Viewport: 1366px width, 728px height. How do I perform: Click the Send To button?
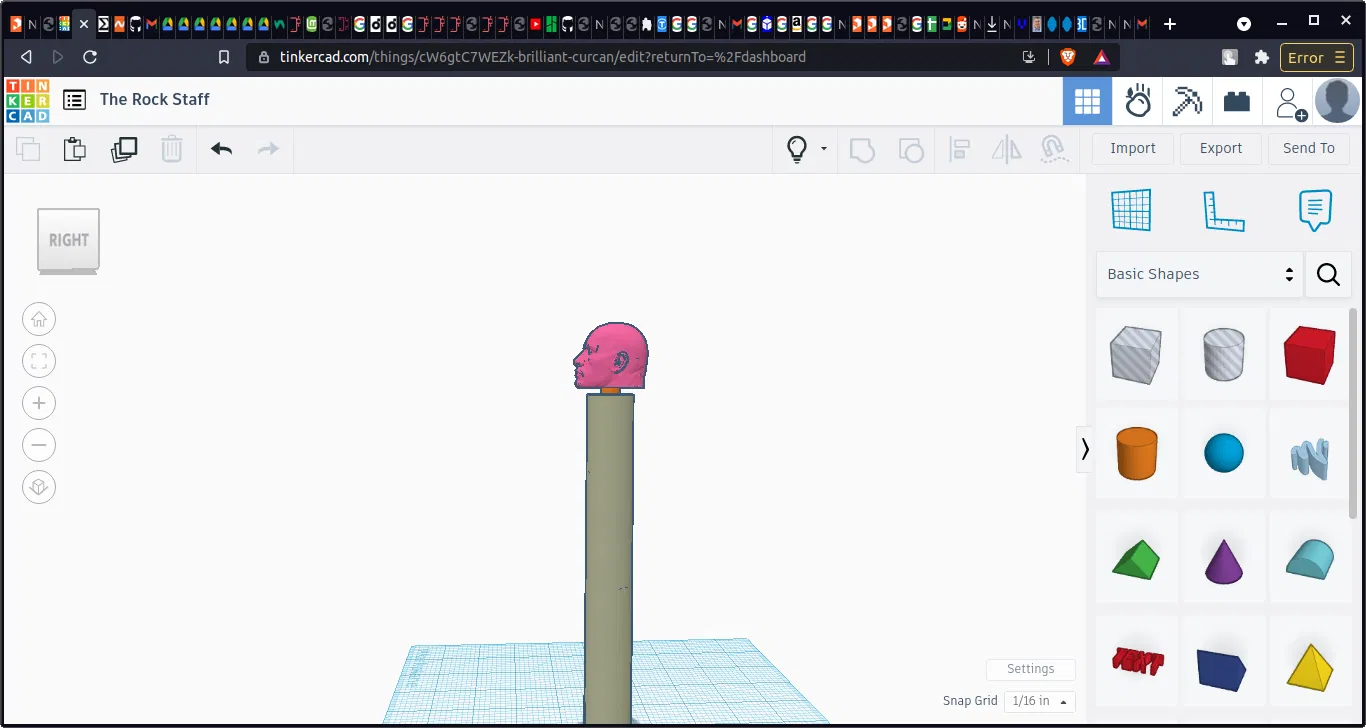(1309, 148)
